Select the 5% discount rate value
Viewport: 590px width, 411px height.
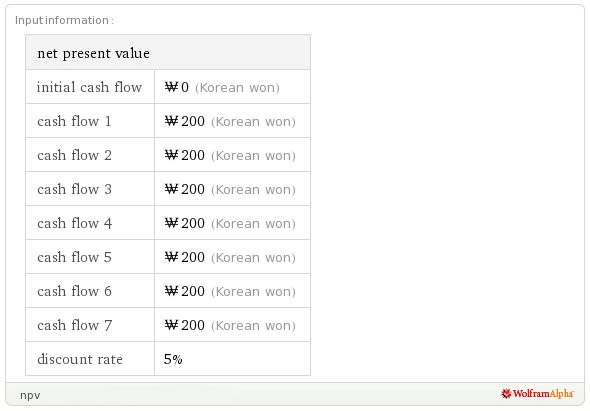click(173, 359)
